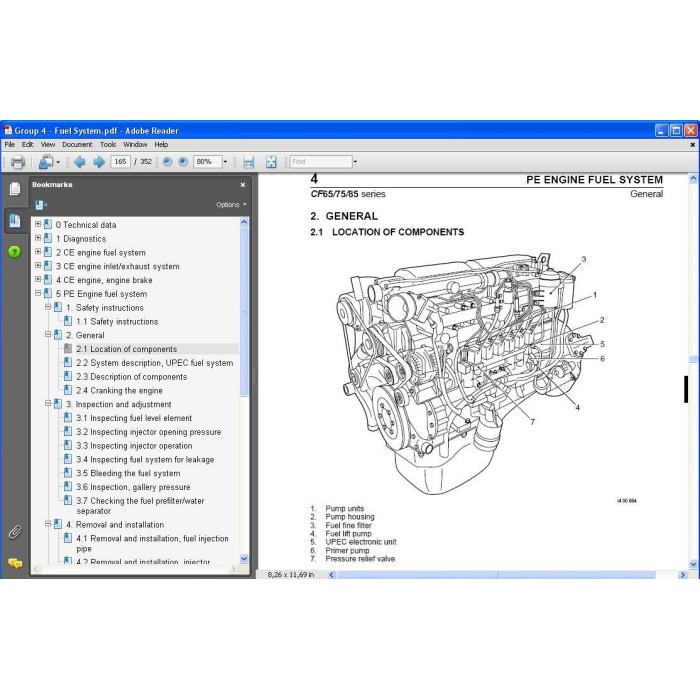Collapse 3. Inspection and adjustment node

48,404
